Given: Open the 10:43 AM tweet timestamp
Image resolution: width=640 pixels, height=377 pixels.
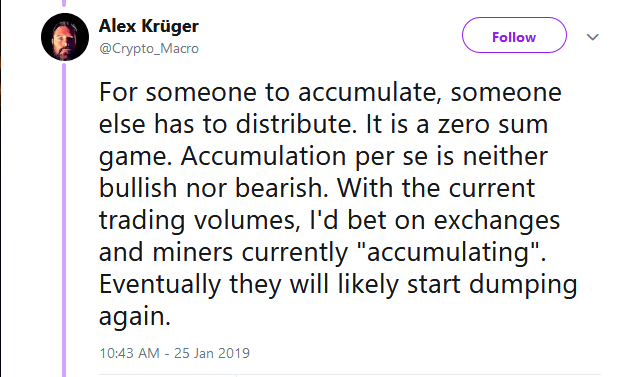Looking at the screenshot, I should [x=129, y=353].
